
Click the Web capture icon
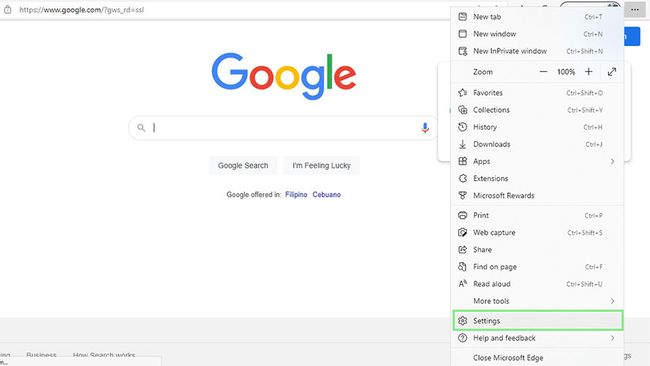463,233
